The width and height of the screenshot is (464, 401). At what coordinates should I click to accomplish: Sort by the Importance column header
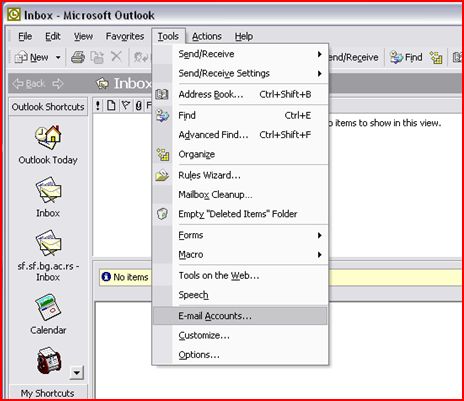pos(98,106)
